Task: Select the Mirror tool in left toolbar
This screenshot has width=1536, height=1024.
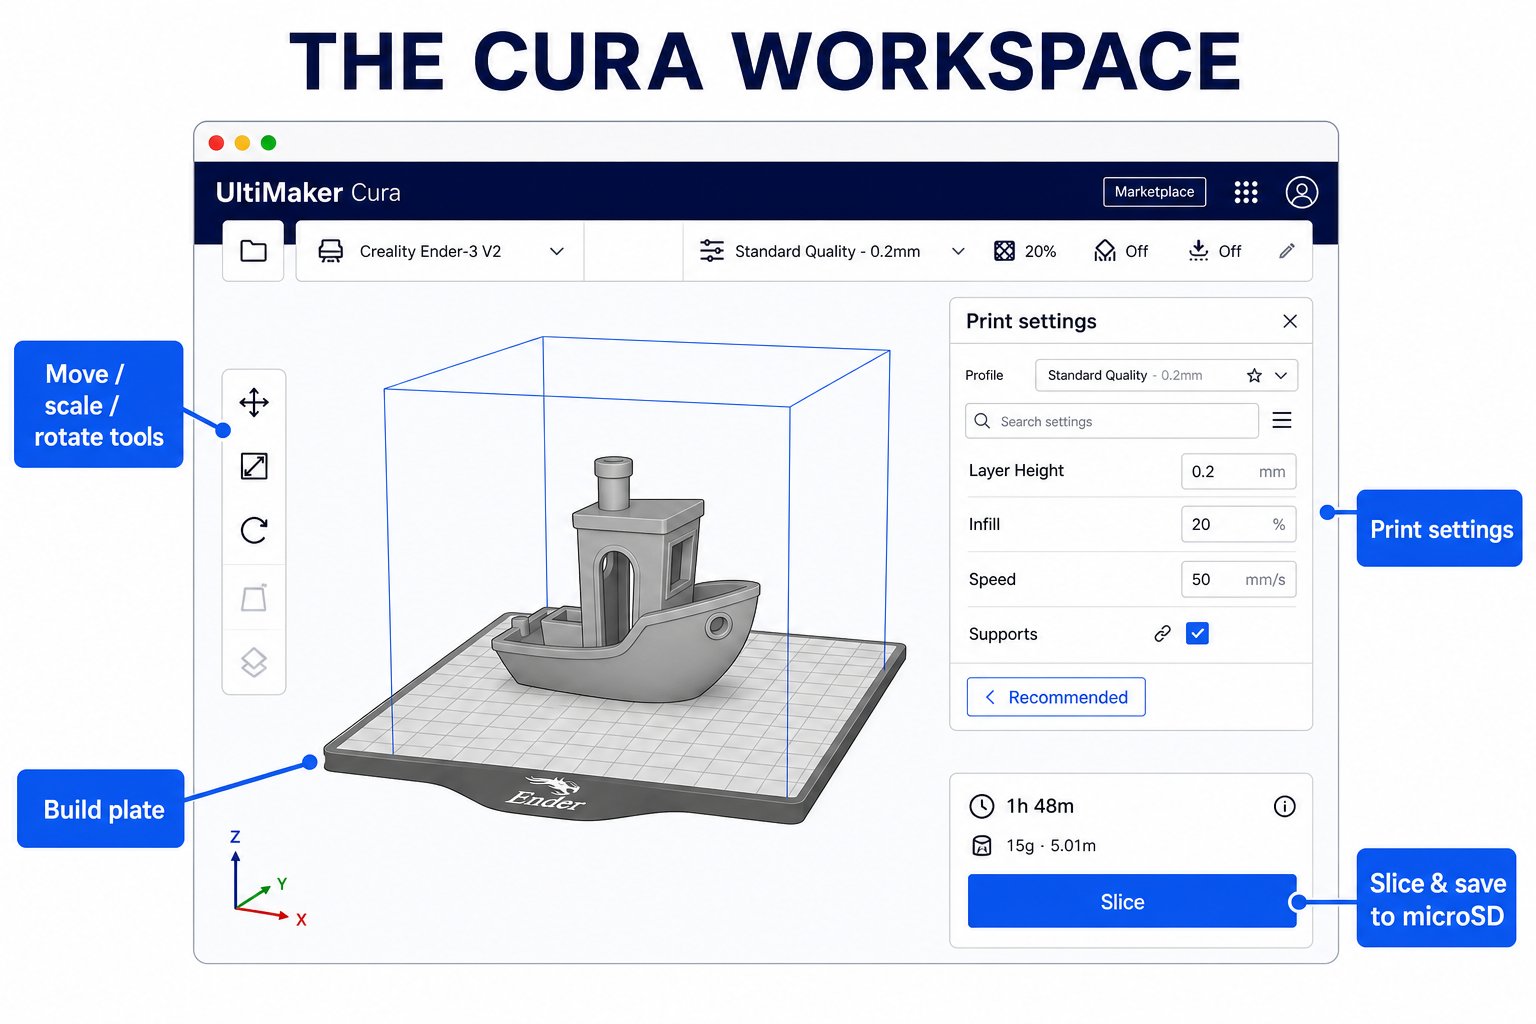Action: coord(254,598)
